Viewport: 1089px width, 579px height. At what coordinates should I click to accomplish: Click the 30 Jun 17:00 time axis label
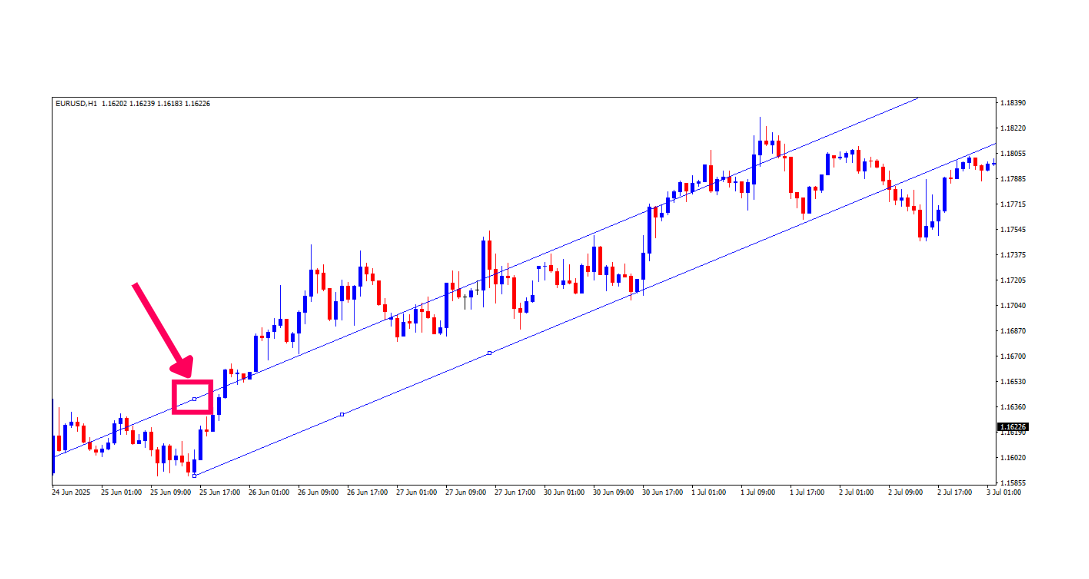(x=661, y=492)
